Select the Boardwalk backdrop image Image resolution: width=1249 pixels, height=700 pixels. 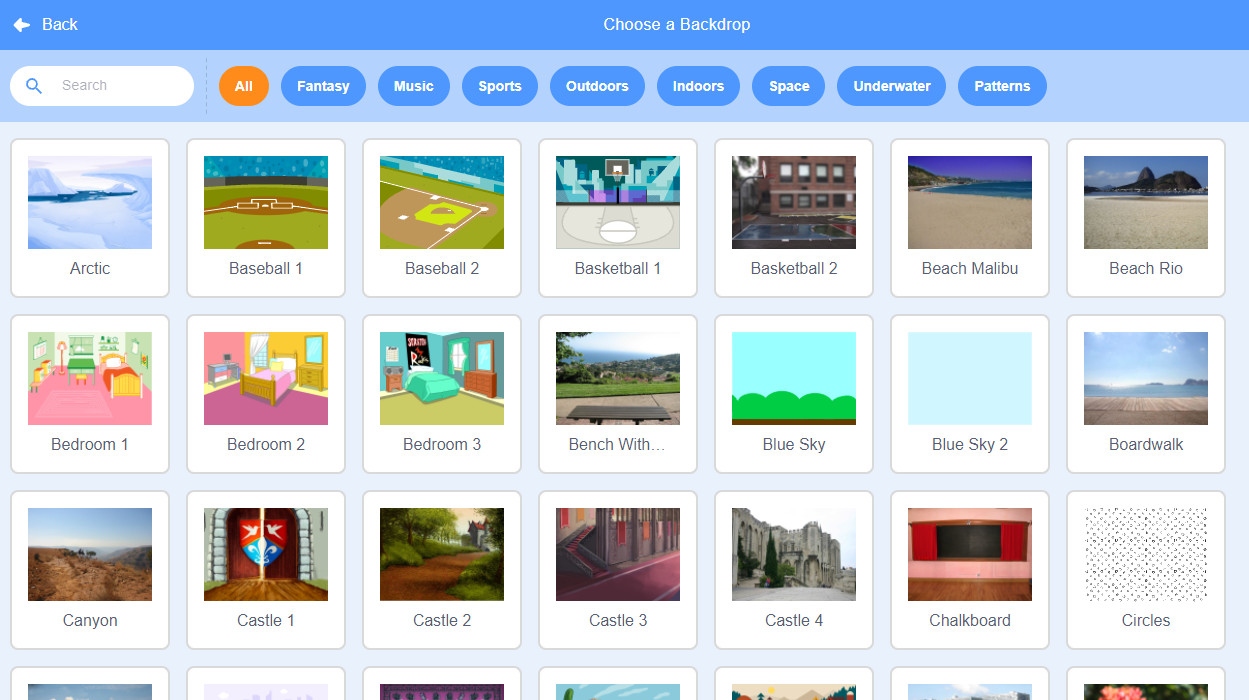coord(1146,378)
